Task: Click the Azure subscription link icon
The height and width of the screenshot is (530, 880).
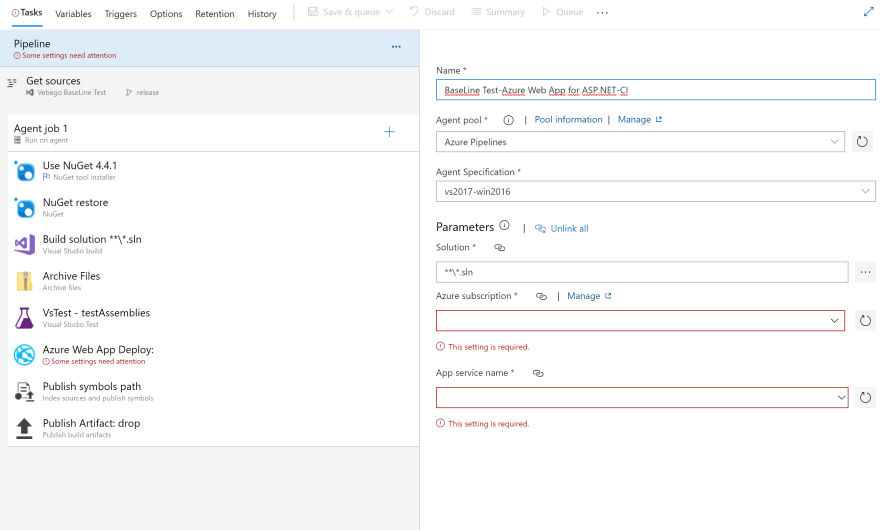Action: point(541,296)
